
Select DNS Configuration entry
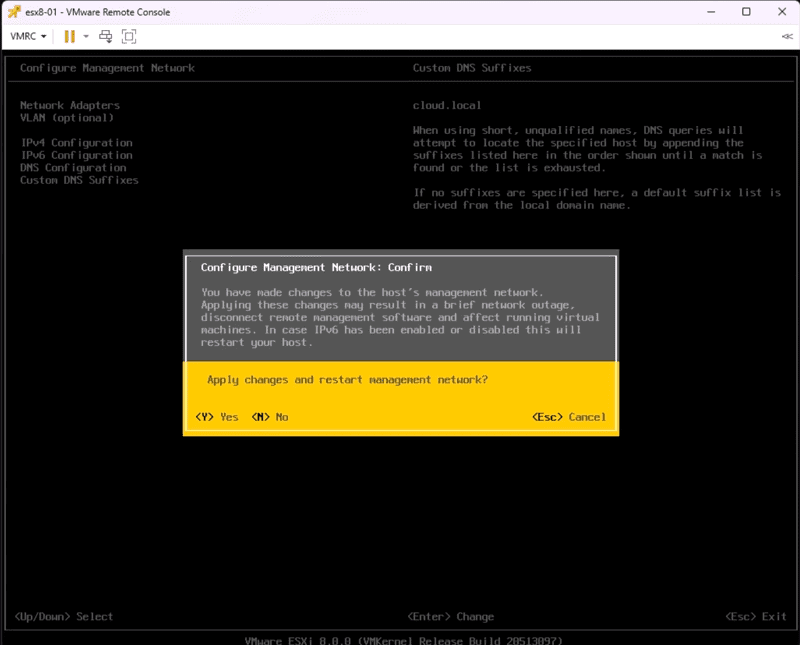click(x=73, y=168)
